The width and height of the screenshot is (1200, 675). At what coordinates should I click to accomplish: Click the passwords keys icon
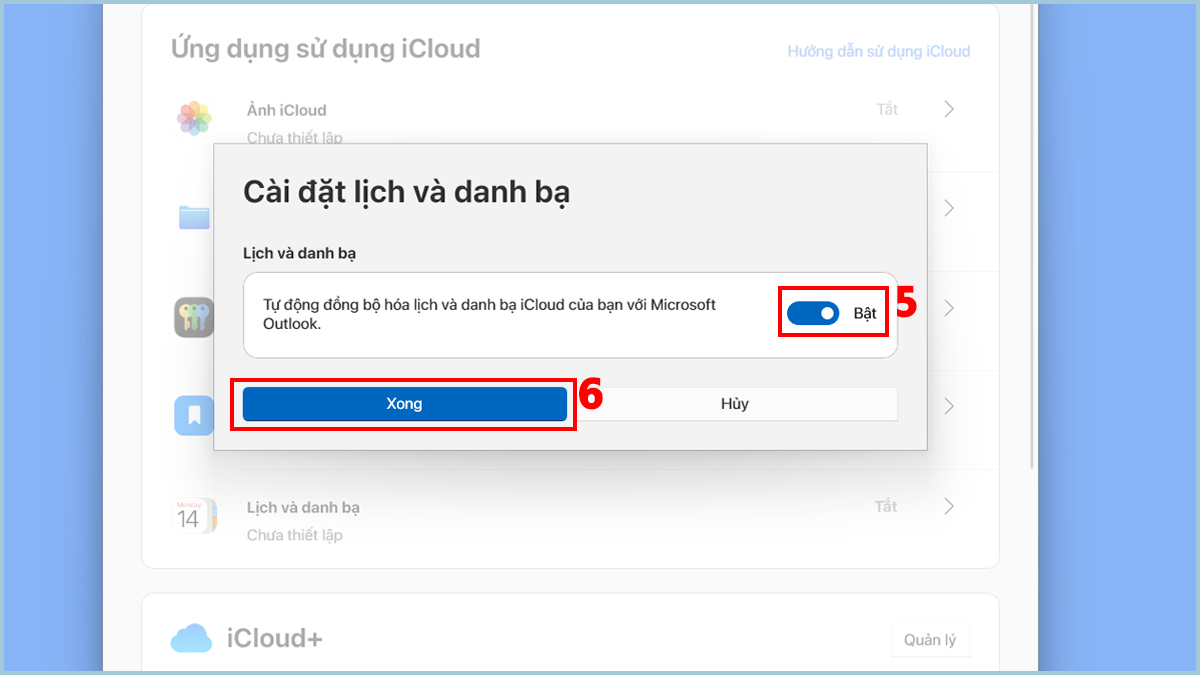tap(194, 316)
